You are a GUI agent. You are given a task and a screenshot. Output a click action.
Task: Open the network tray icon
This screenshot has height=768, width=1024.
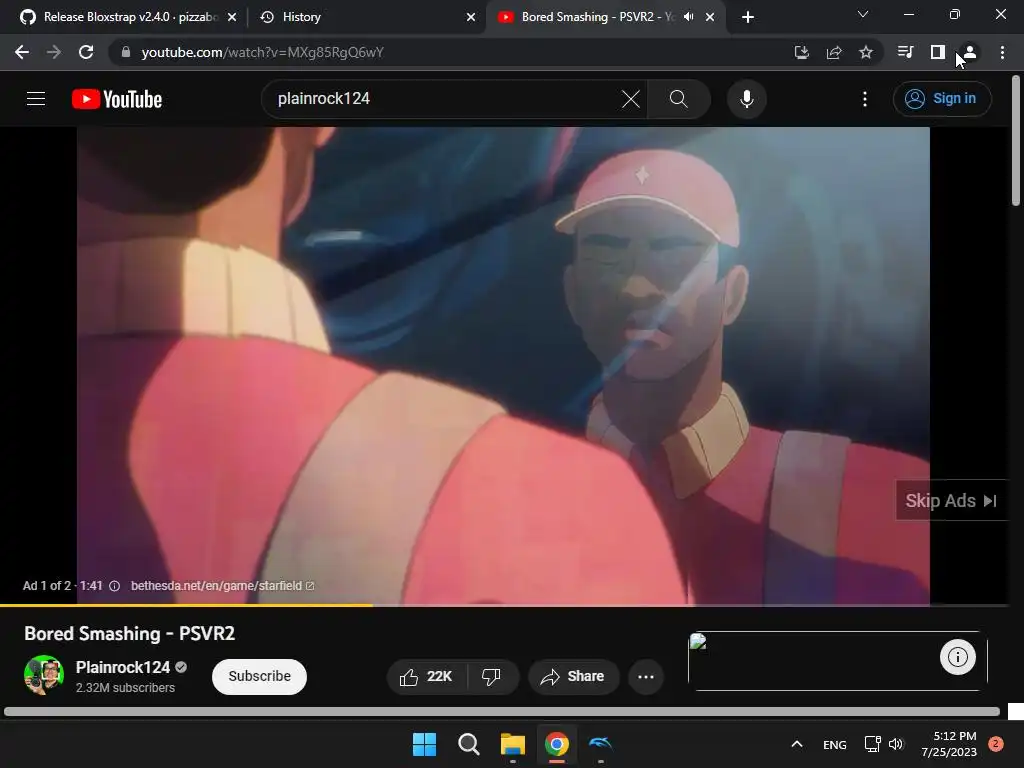tap(872, 744)
